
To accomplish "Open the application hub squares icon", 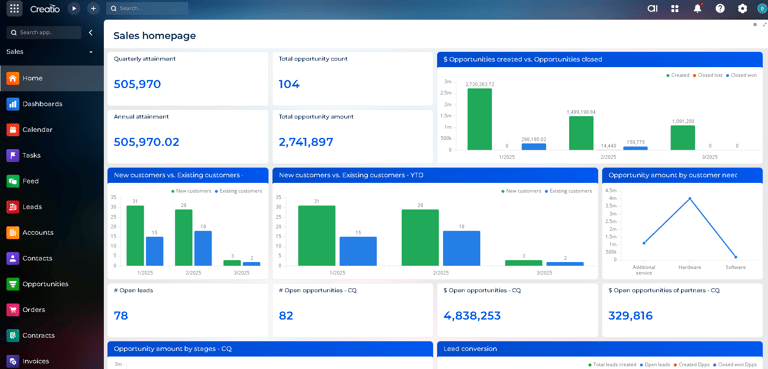I will (675, 8).
